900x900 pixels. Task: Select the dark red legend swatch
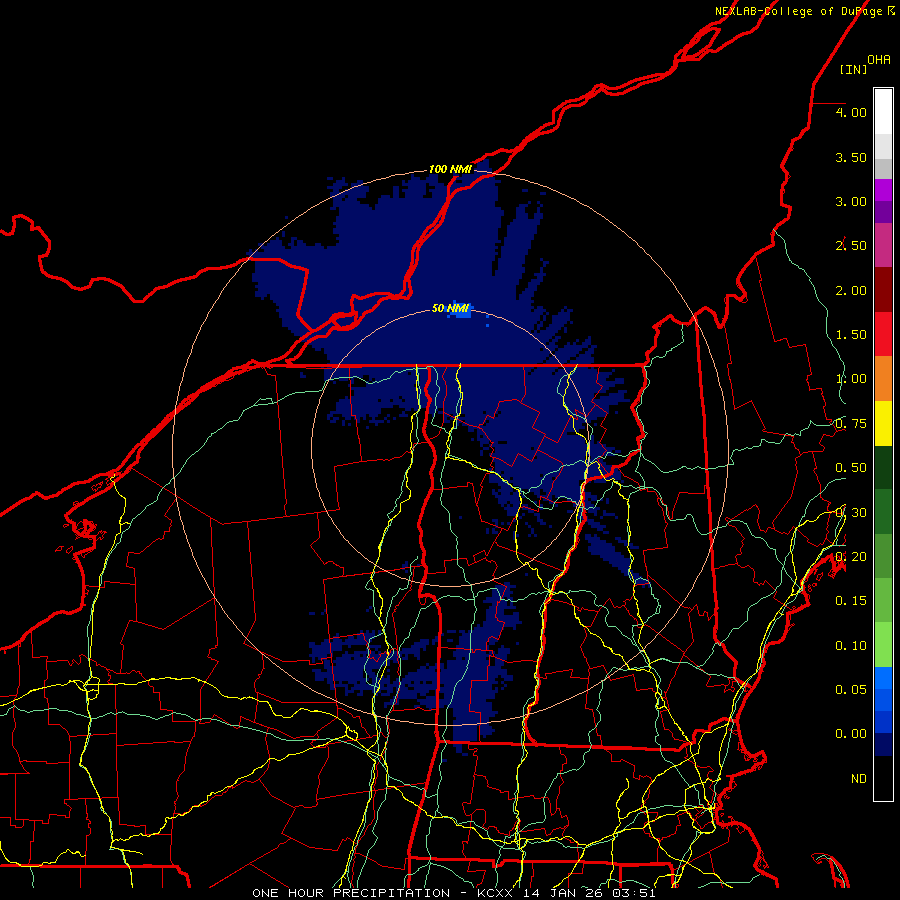tap(883, 290)
